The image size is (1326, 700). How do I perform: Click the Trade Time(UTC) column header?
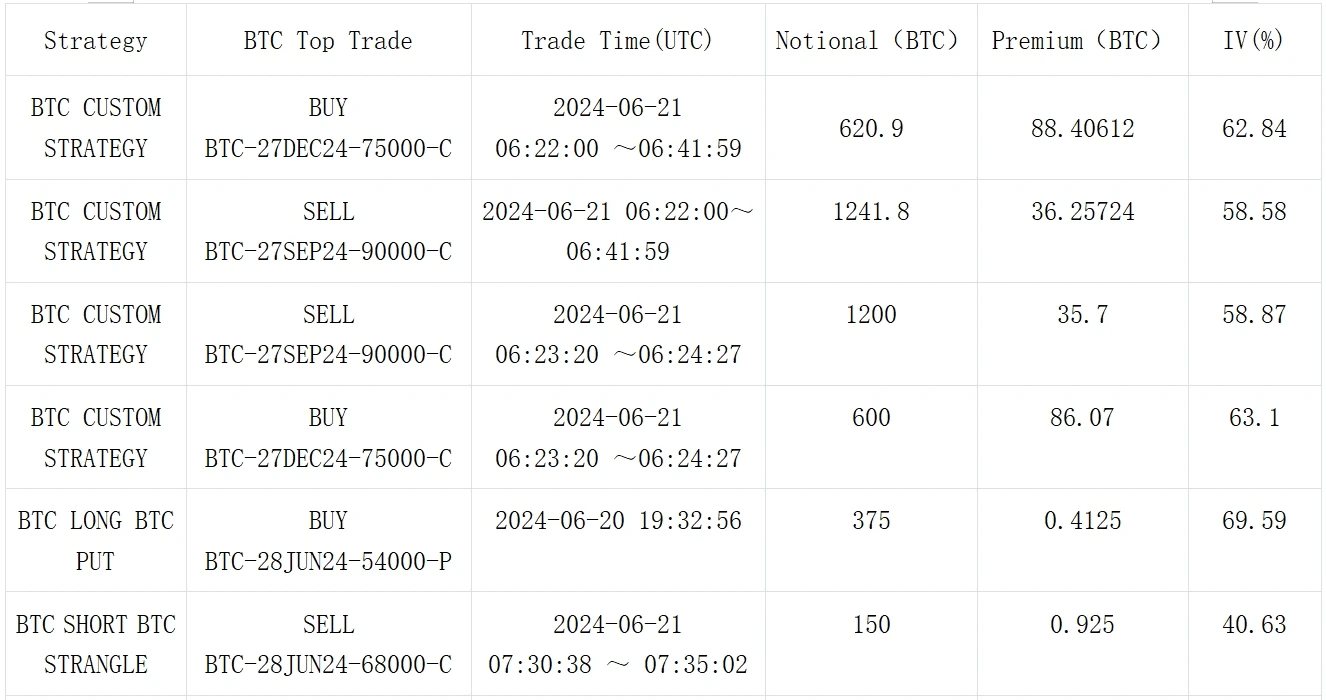tap(617, 41)
